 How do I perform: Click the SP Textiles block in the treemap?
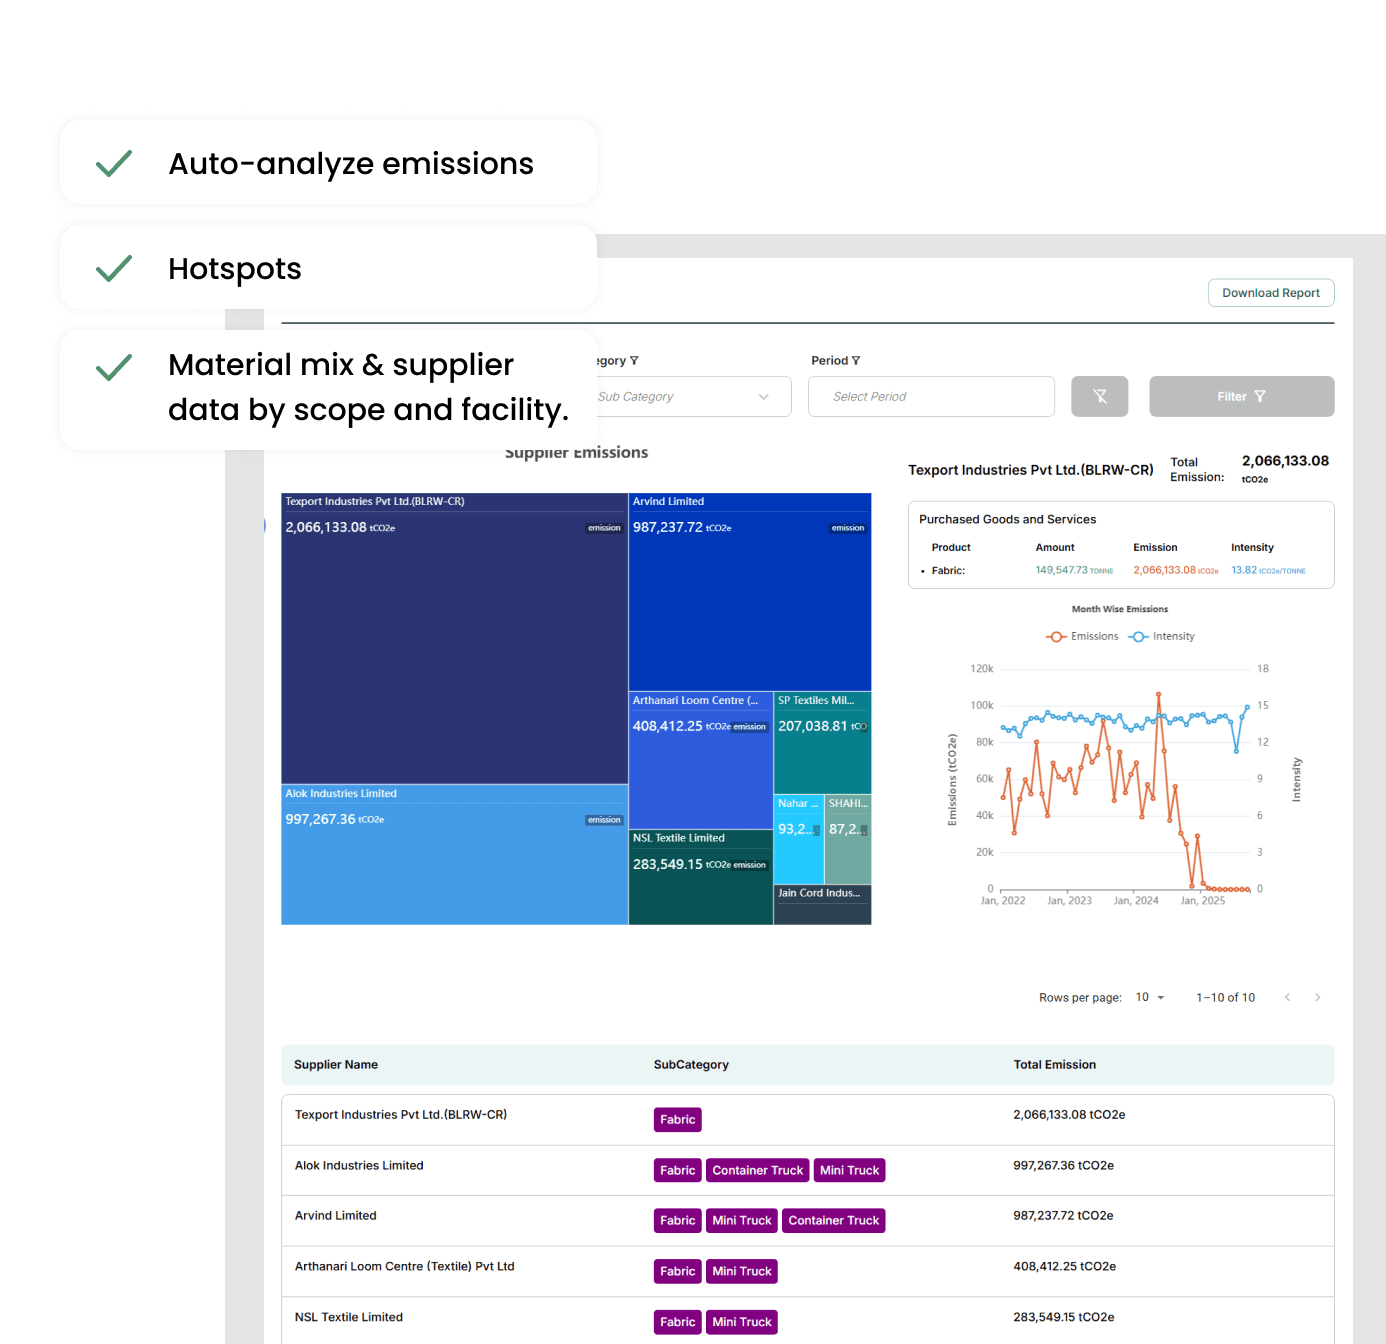pyautogui.click(x=822, y=745)
